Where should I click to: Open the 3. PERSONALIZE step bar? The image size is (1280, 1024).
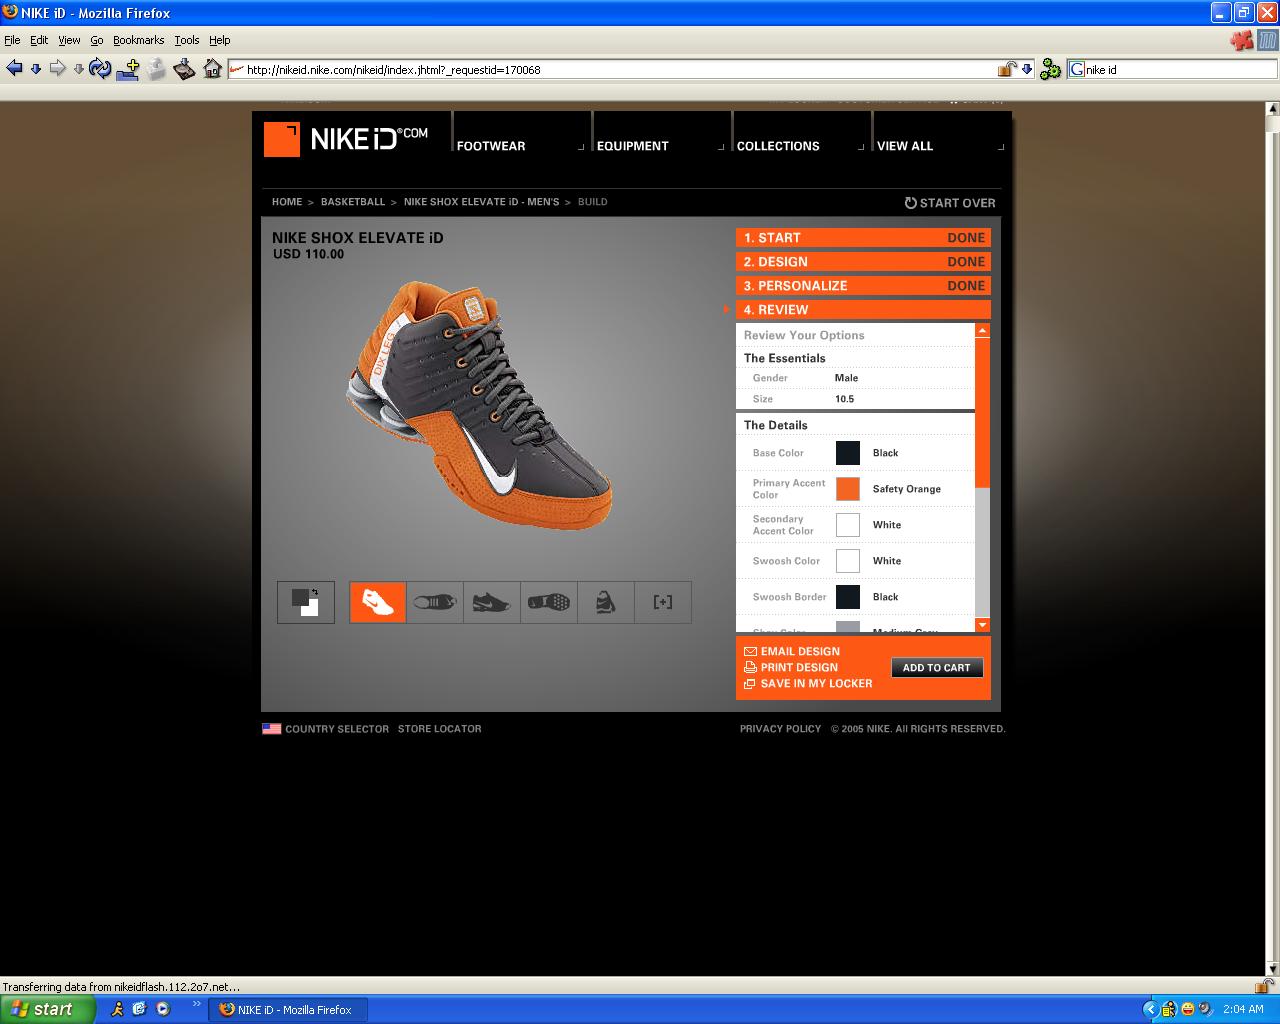click(x=863, y=286)
